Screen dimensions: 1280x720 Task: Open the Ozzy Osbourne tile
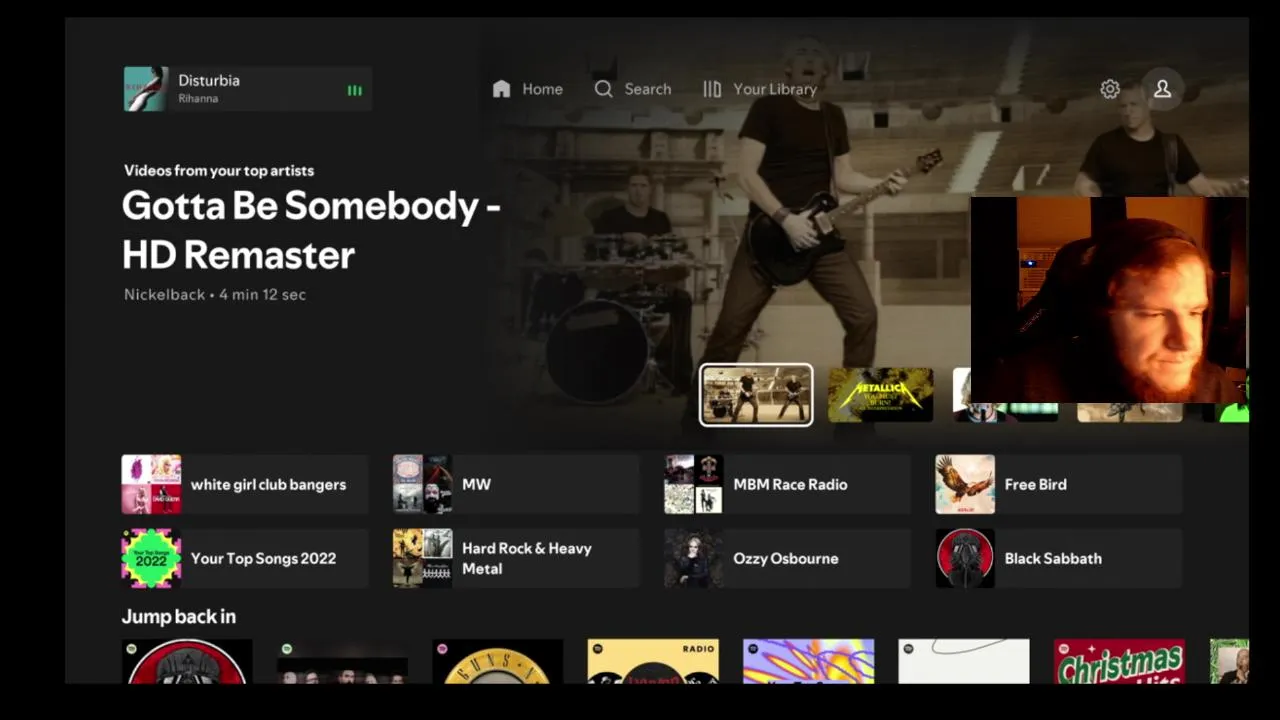(787, 558)
